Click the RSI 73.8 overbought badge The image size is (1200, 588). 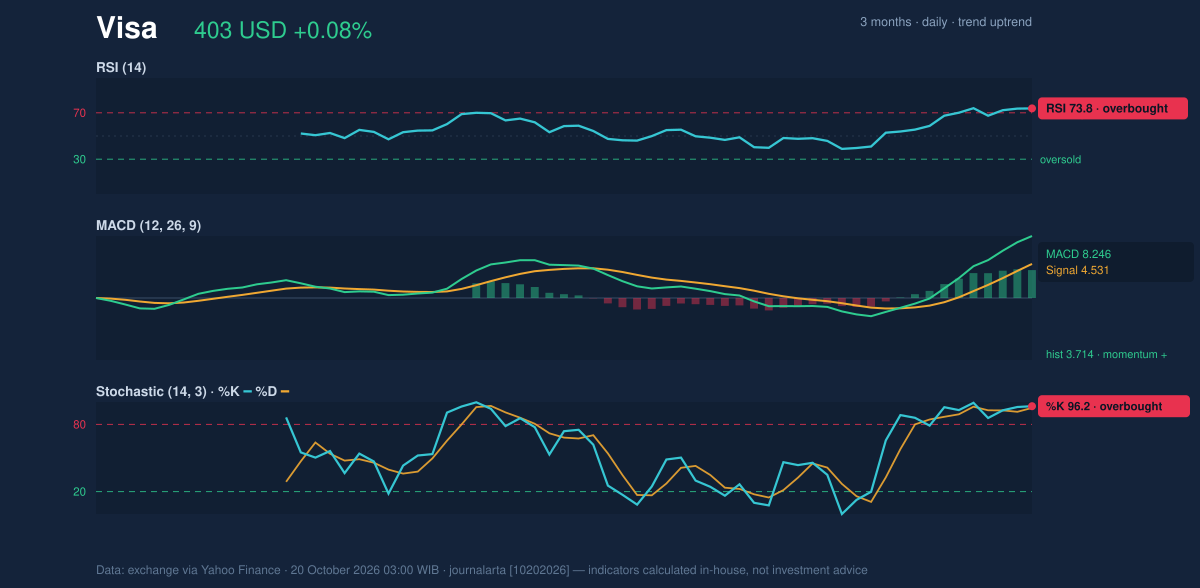click(1112, 108)
